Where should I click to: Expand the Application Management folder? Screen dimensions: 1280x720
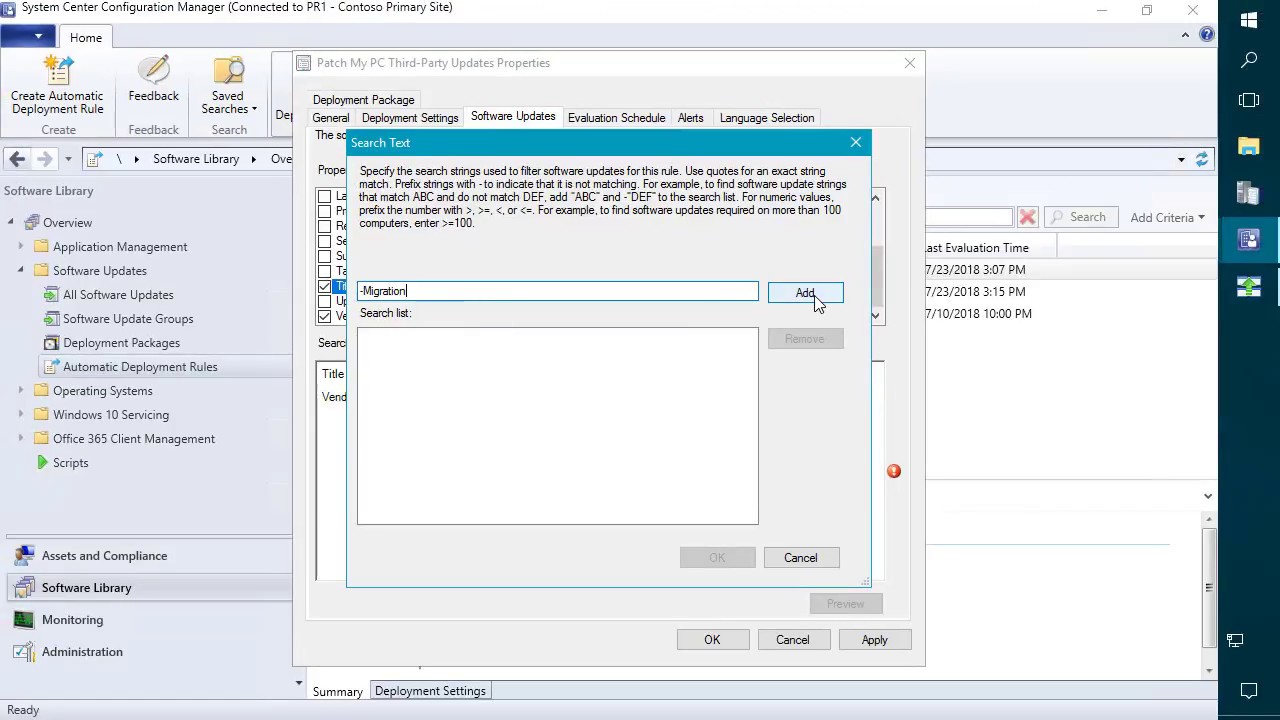click(21, 247)
